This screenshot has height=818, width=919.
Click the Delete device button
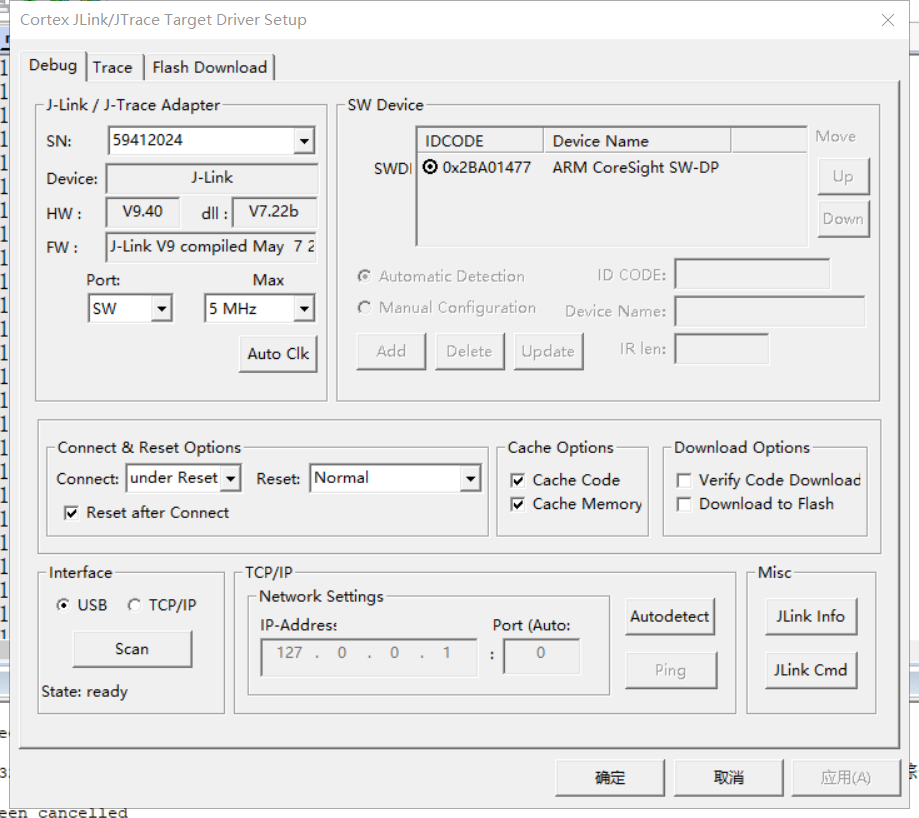coord(469,352)
